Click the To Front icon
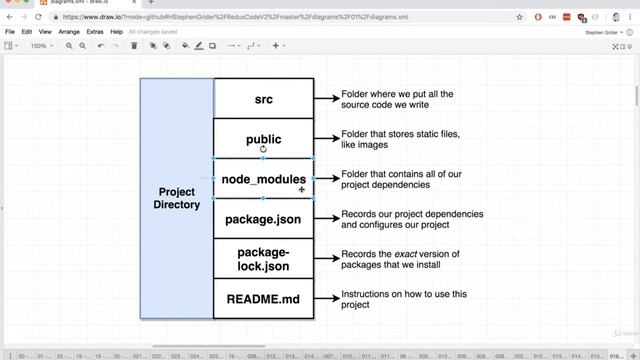 coord(153,46)
